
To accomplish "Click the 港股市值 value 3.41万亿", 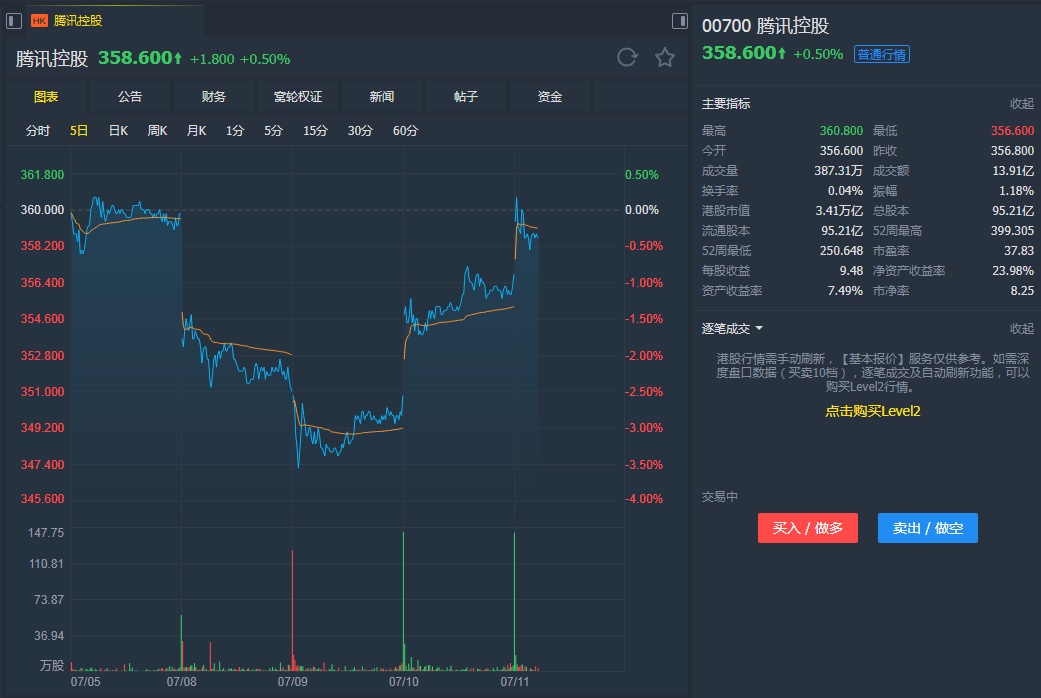I will click(x=839, y=211).
